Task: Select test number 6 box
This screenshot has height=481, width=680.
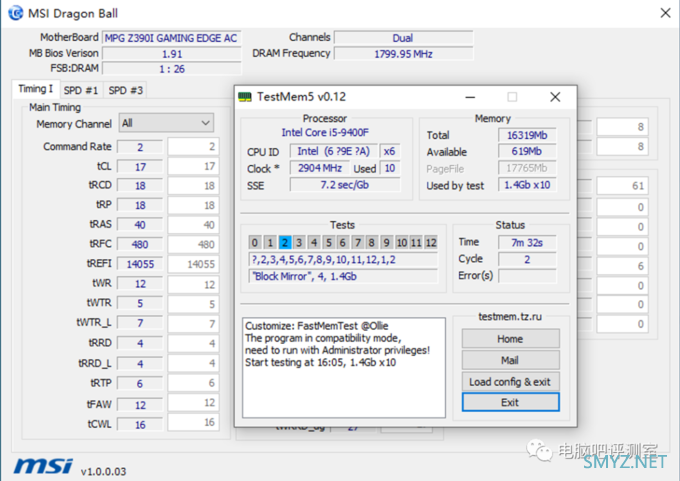Action: (x=343, y=242)
